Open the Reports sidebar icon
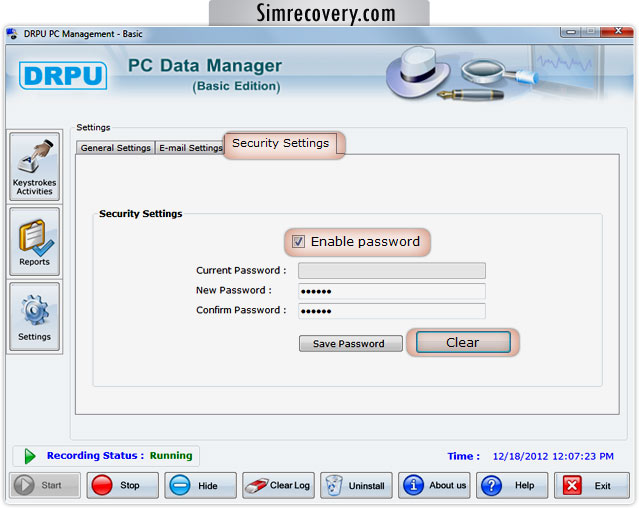639x508 pixels. (x=35, y=242)
